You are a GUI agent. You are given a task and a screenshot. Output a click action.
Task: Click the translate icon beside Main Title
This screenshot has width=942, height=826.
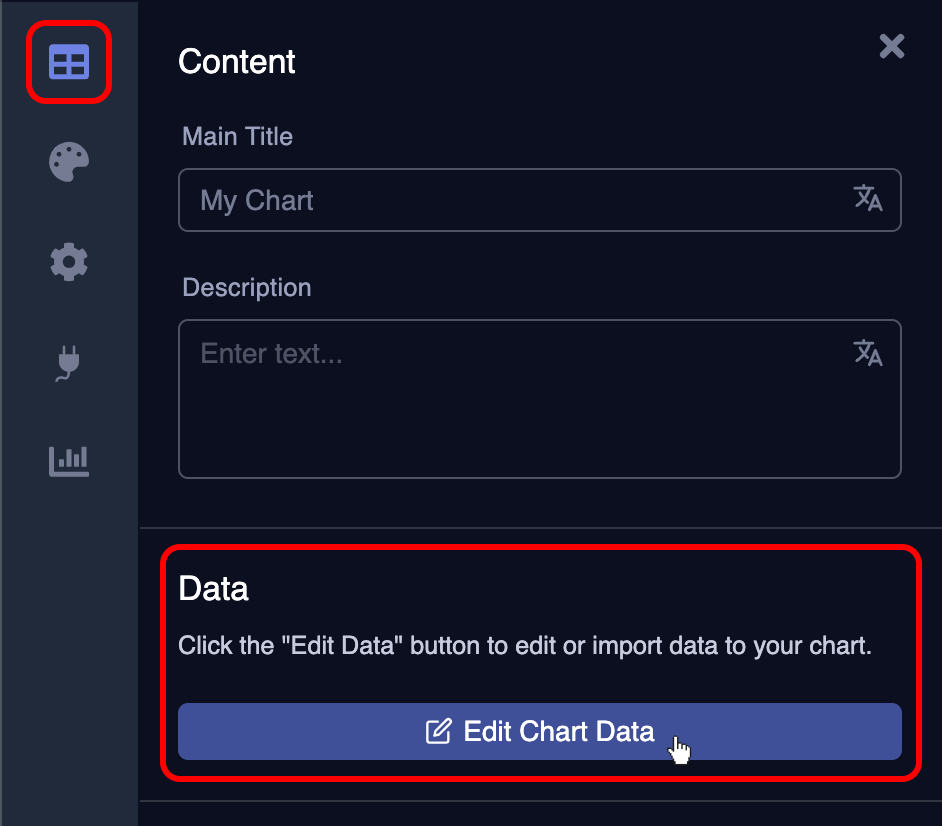[869, 200]
